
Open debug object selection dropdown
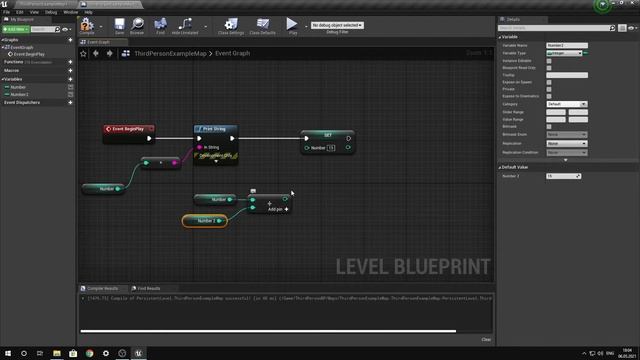(x=337, y=25)
